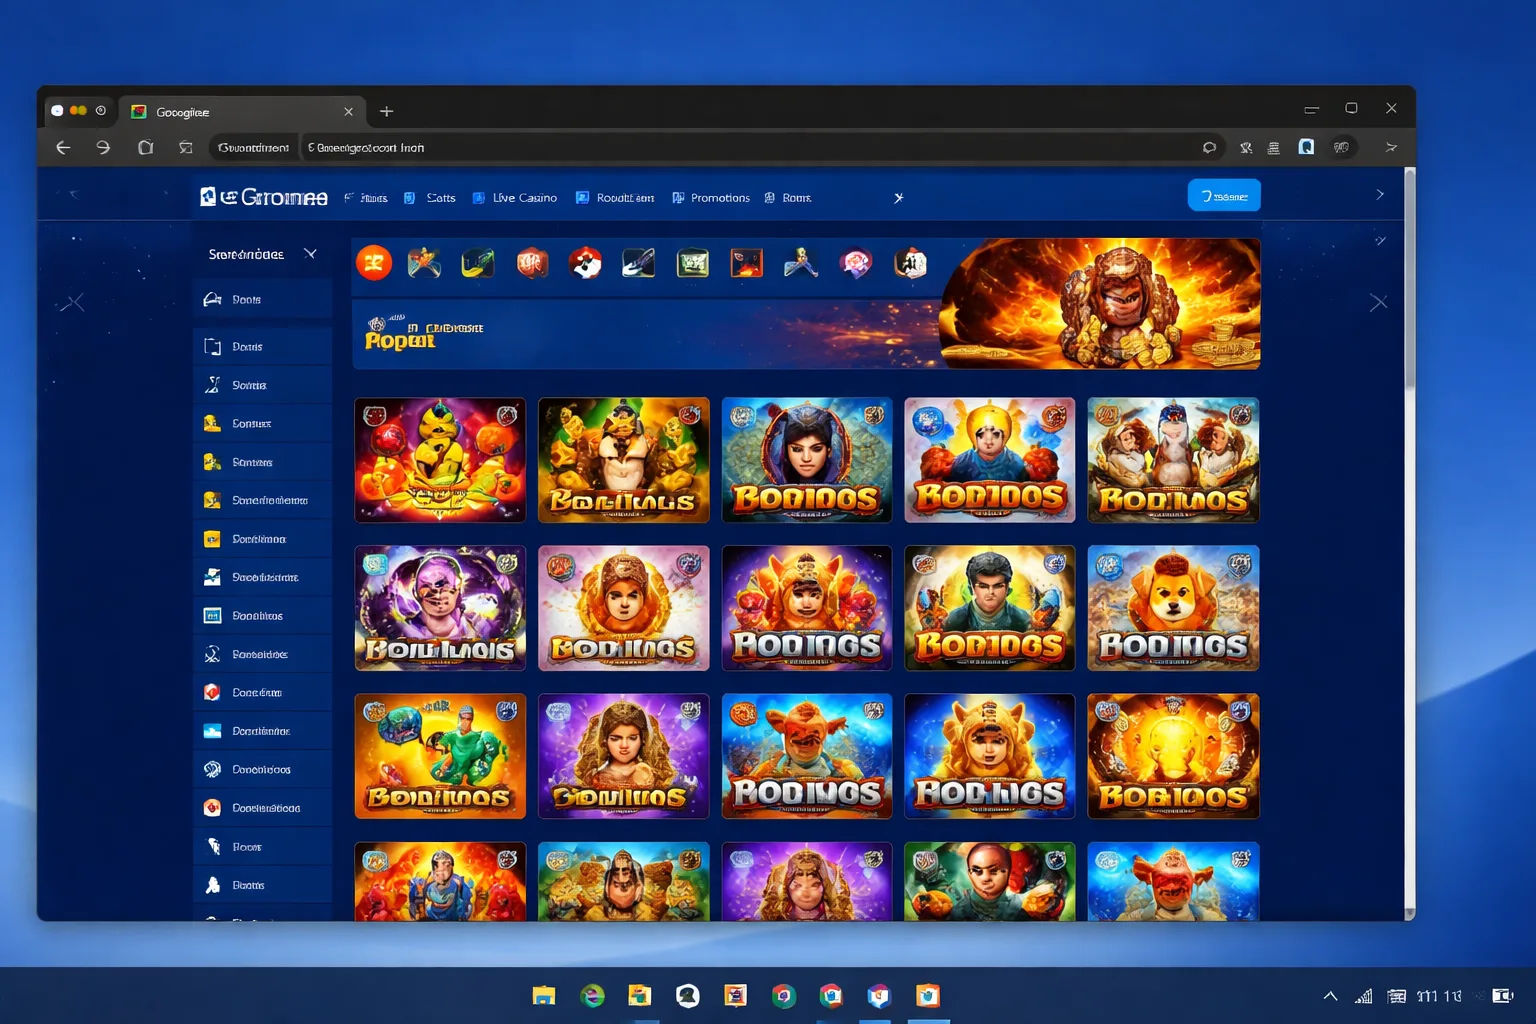Open a new browser tab with plus
Screen dimensions: 1536x1024
(386, 111)
